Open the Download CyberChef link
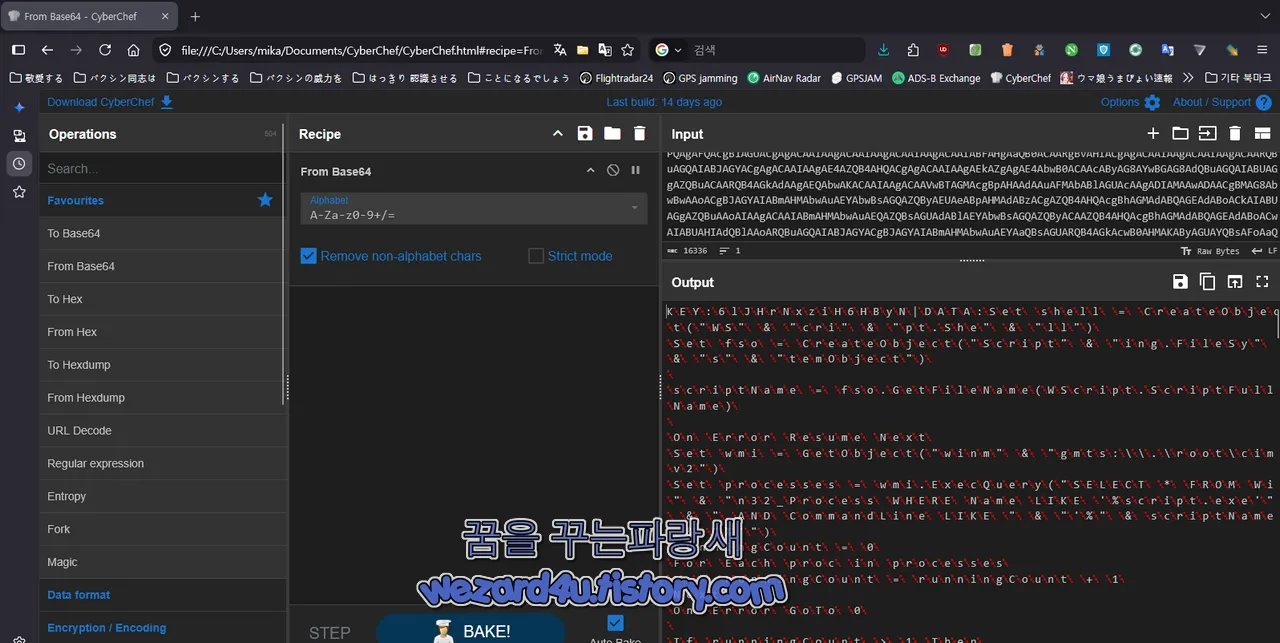This screenshot has width=1280, height=643. (x=110, y=102)
